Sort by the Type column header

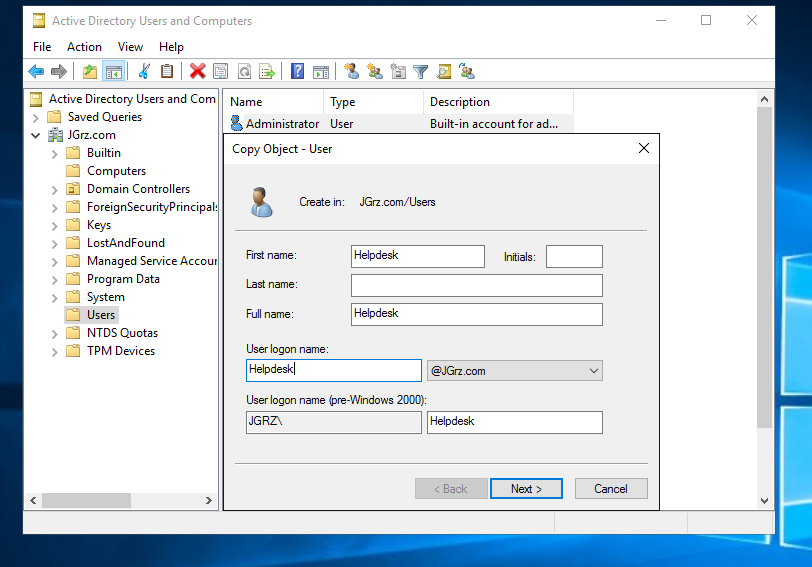click(x=373, y=102)
